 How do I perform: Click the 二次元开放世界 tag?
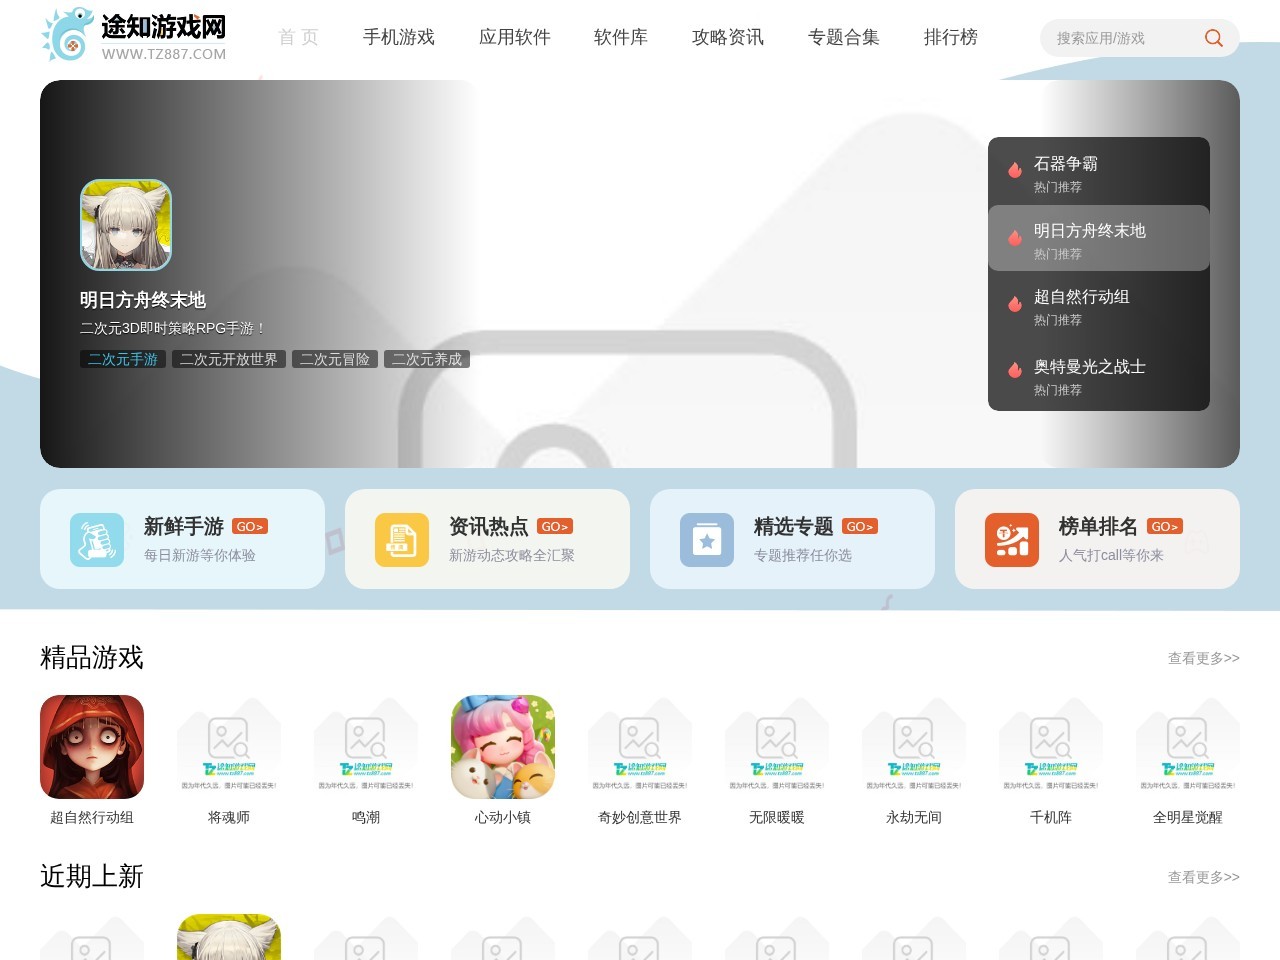tap(229, 359)
